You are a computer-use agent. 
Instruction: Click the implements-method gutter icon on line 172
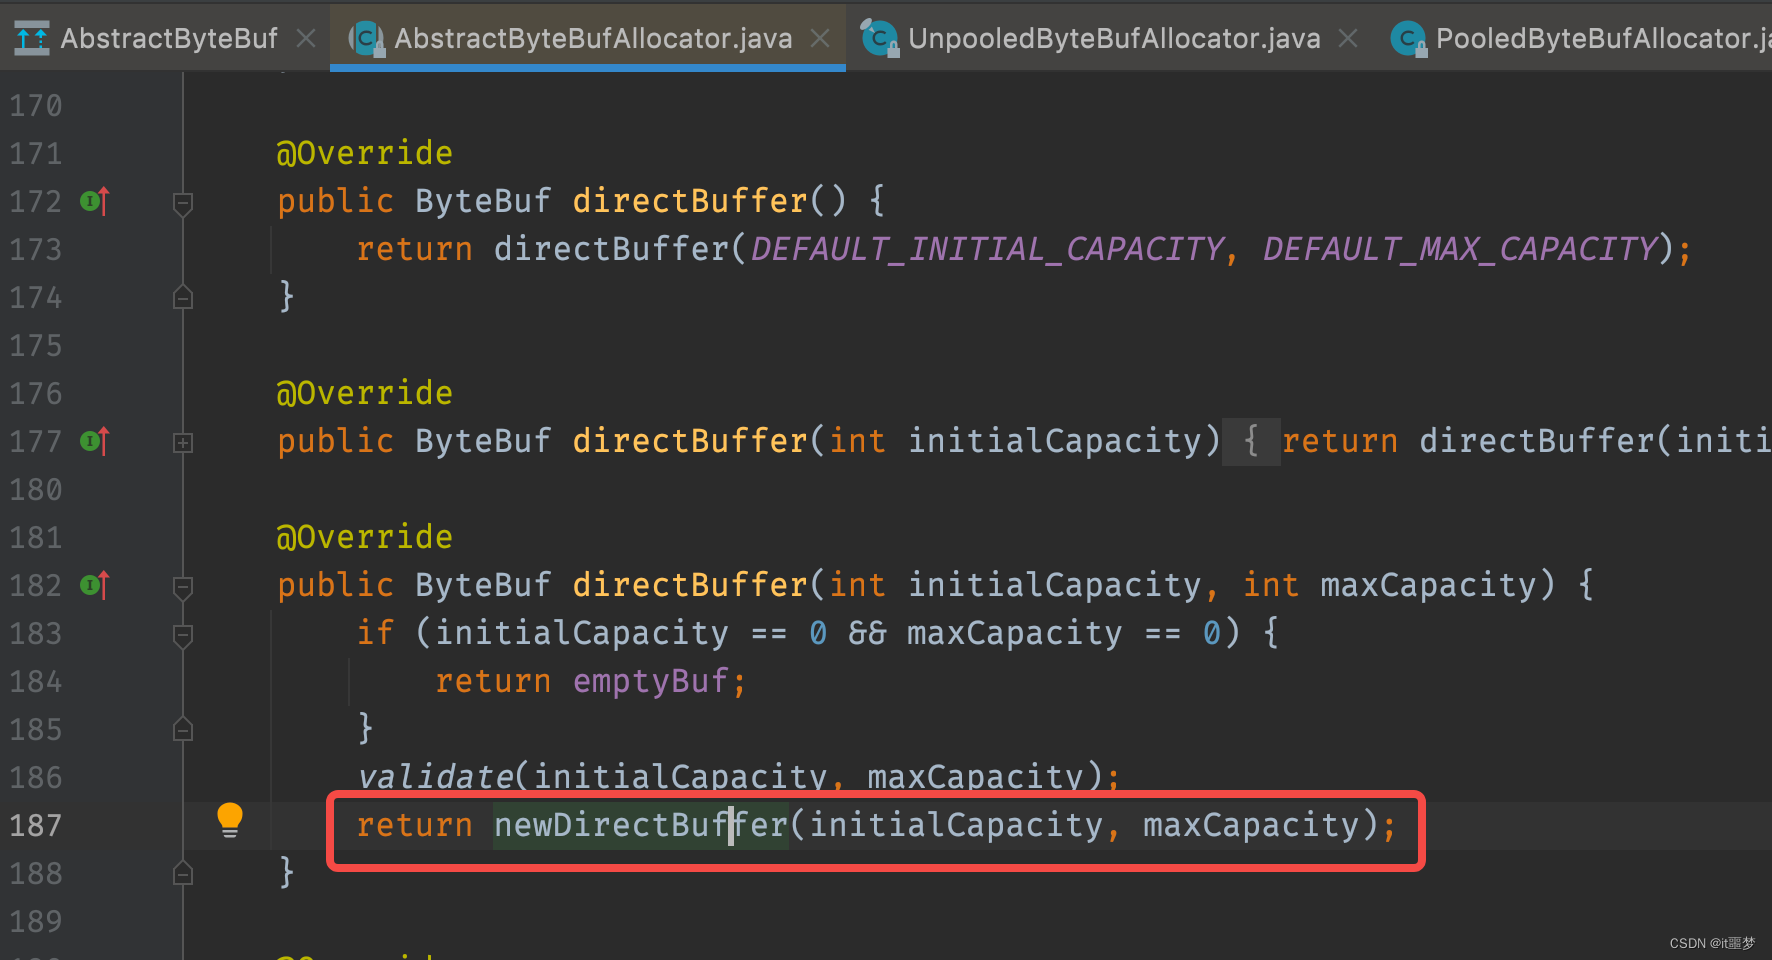pos(94,201)
